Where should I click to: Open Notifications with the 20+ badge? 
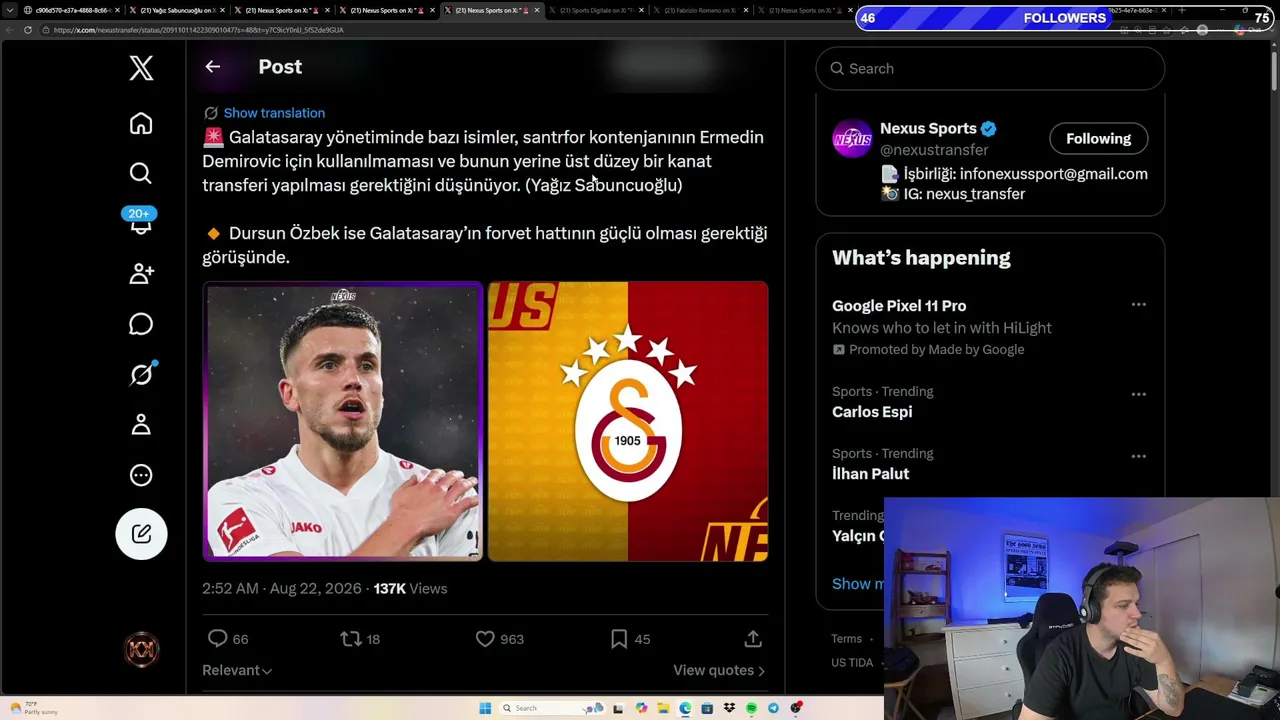click(x=141, y=222)
